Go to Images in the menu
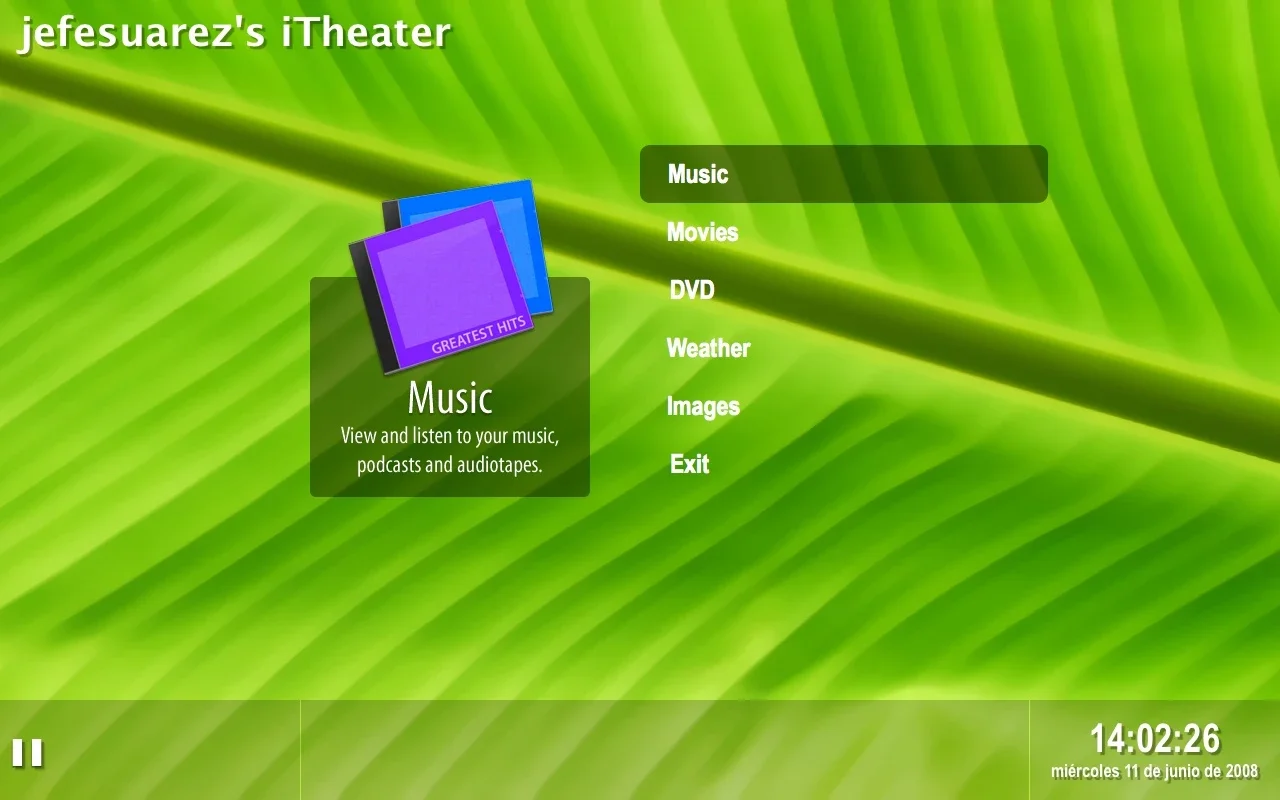 (703, 407)
